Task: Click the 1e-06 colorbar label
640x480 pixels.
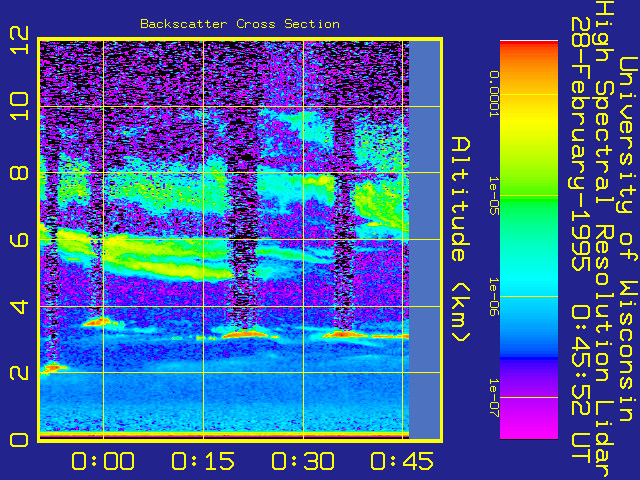Action: [494, 297]
